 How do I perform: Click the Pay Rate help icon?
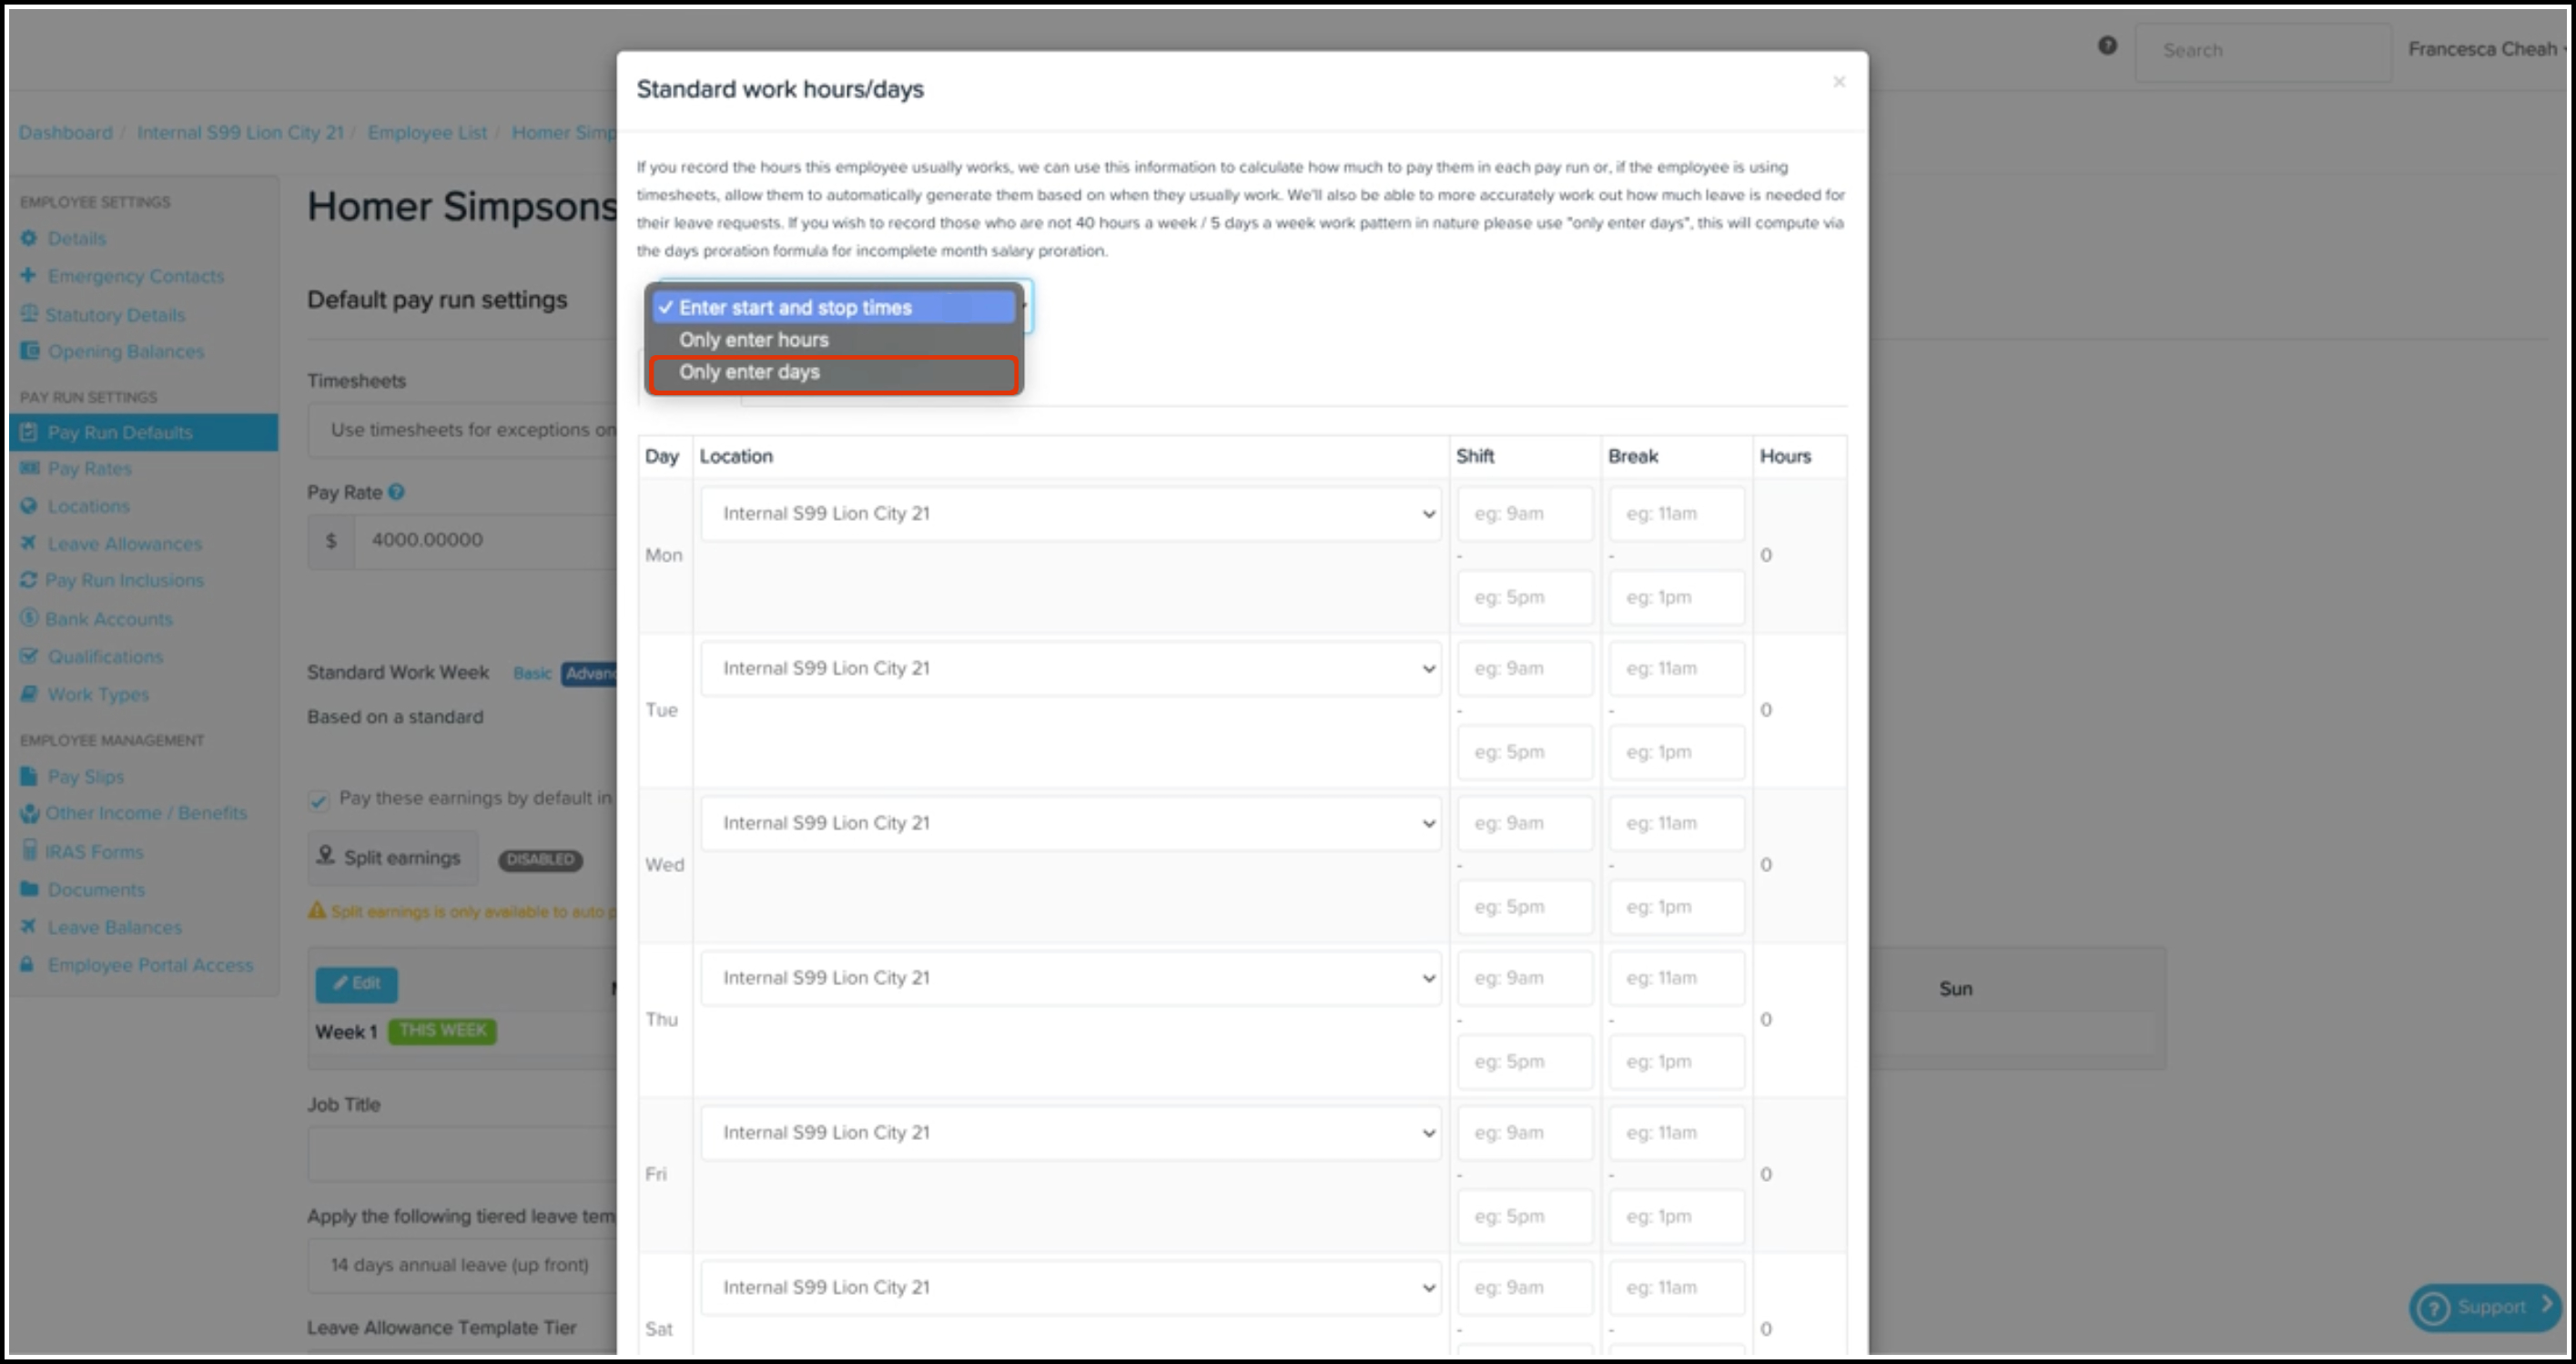(x=396, y=492)
